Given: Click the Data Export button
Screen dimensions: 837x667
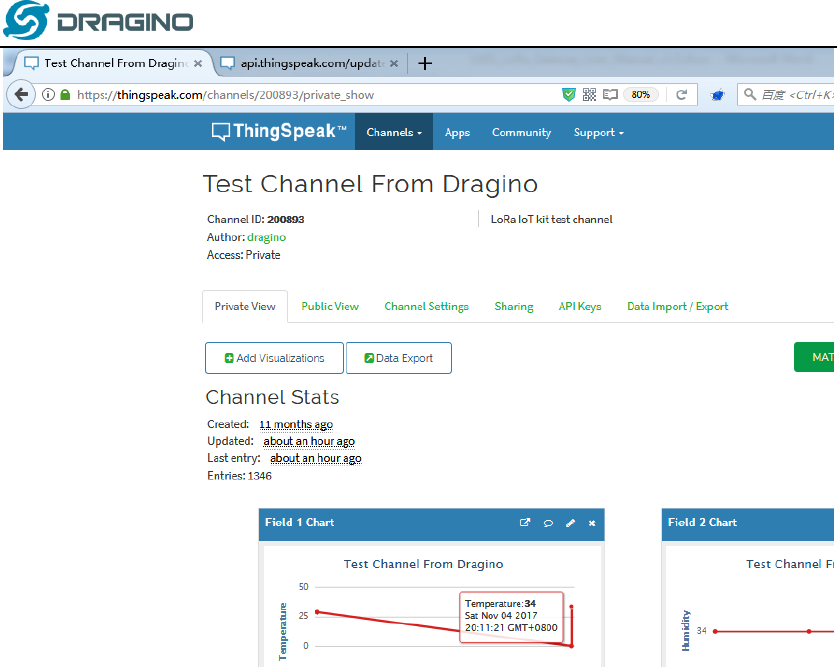Looking at the screenshot, I should 399,358.
